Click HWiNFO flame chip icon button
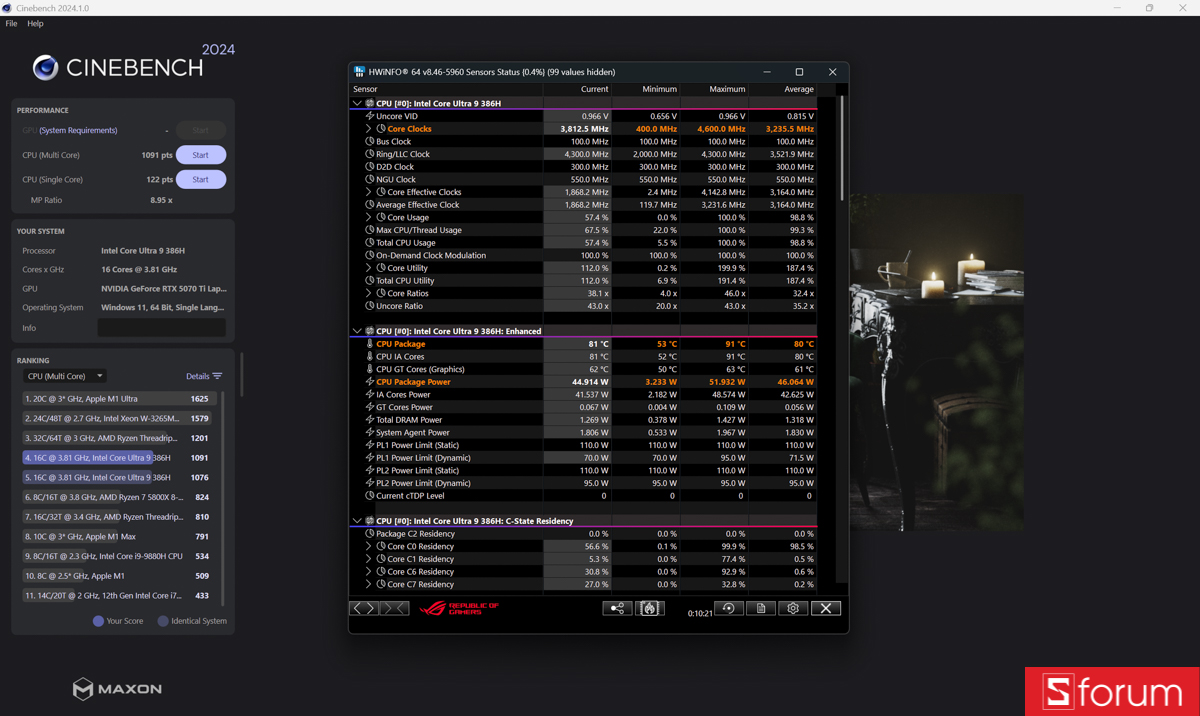The image size is (1200, 716). pos(649,608)
